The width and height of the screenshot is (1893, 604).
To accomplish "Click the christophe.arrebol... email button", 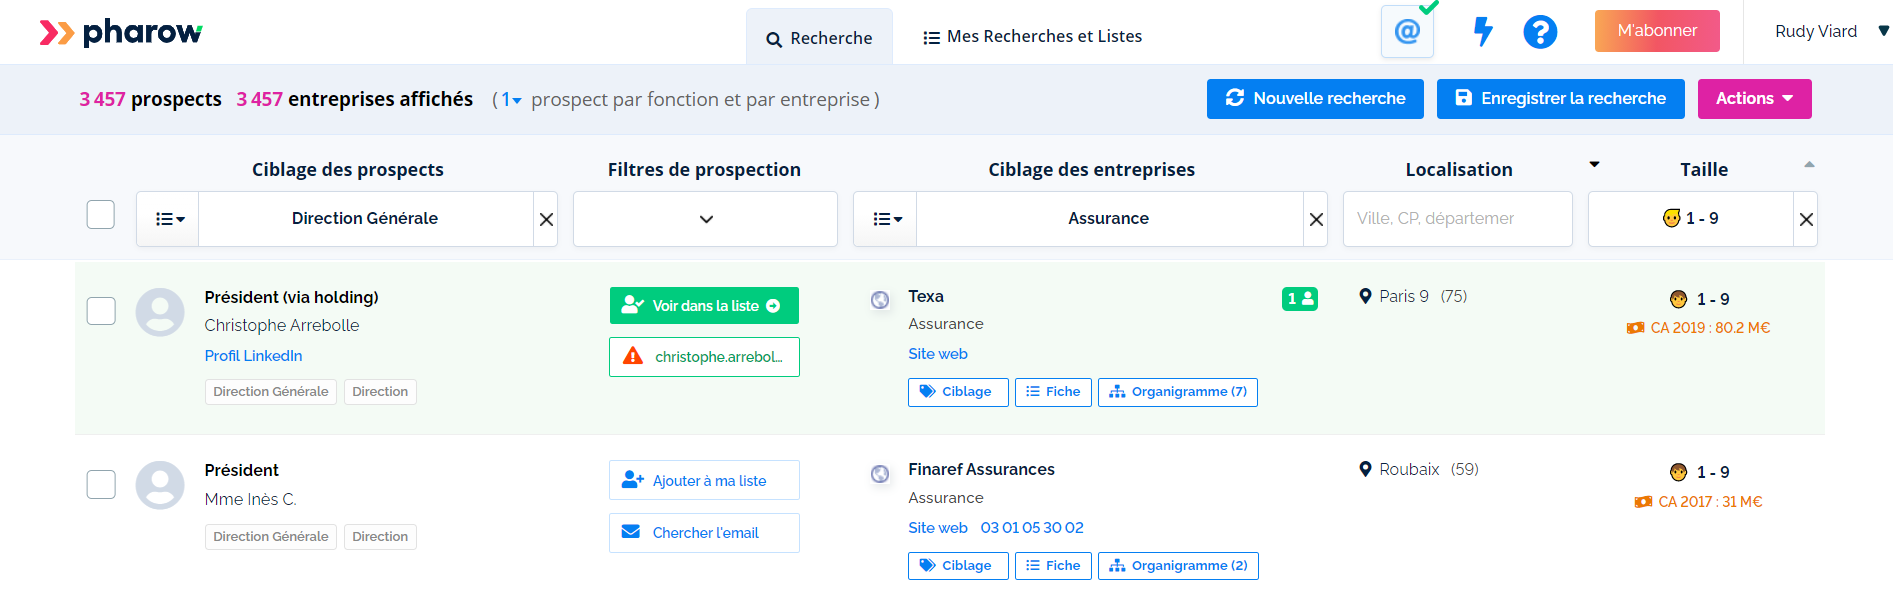I will (704, 357).
